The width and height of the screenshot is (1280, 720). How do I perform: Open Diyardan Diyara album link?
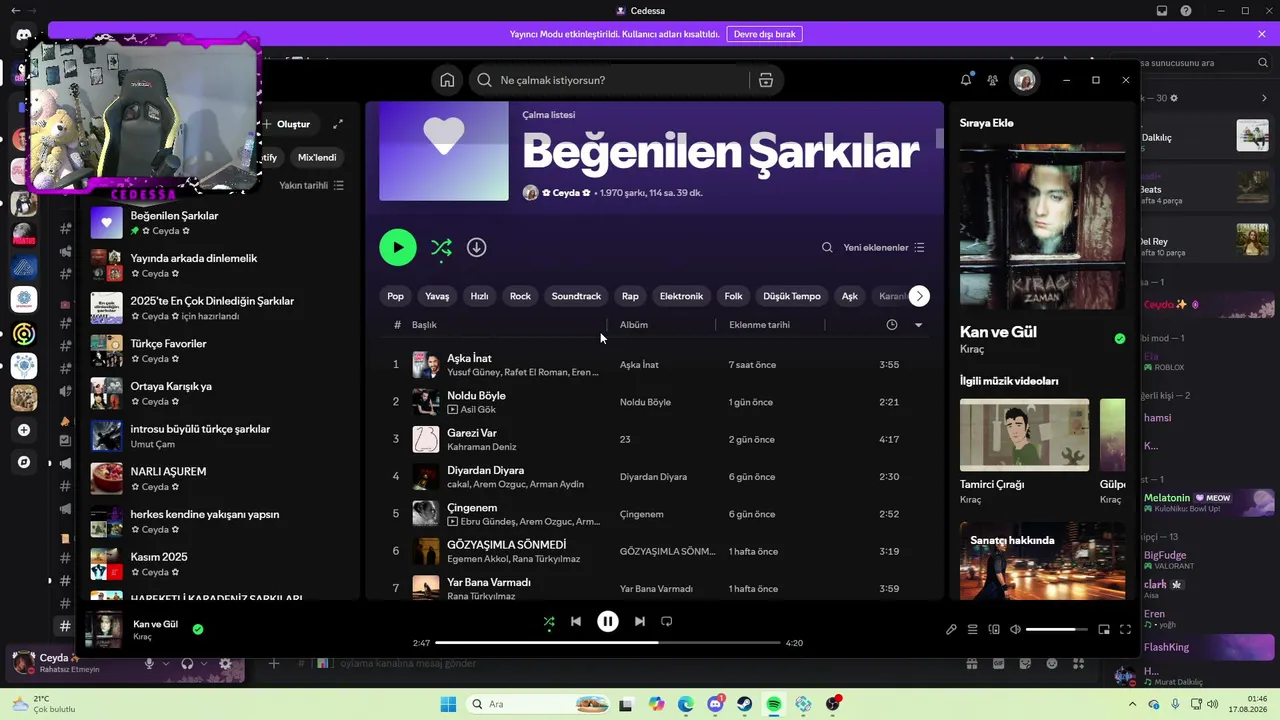653,477
